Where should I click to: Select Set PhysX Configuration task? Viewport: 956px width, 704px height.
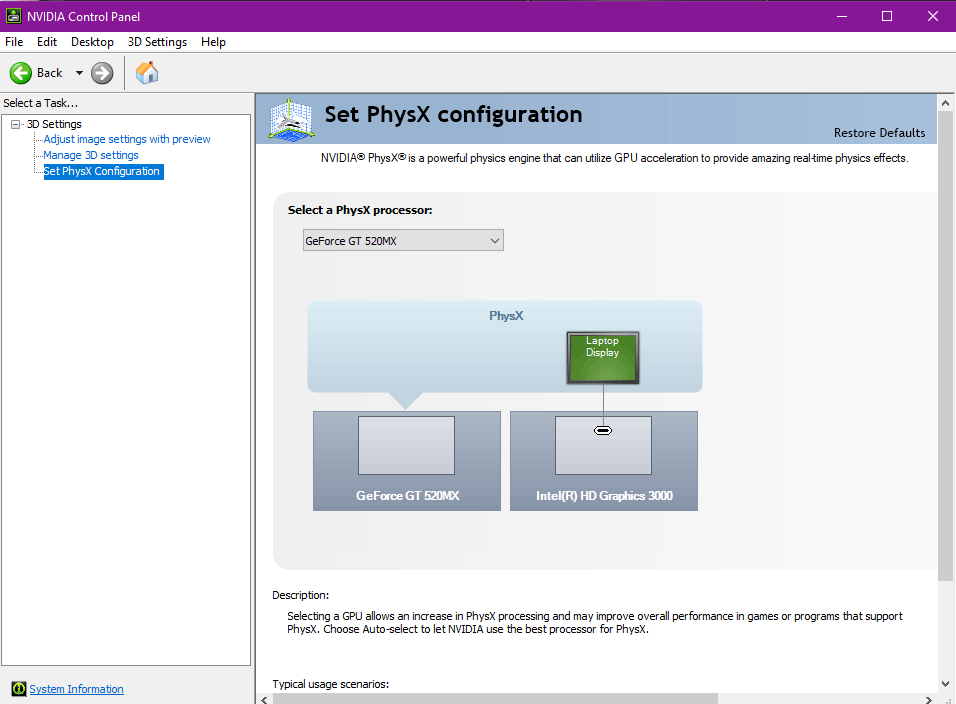(102, 171)
